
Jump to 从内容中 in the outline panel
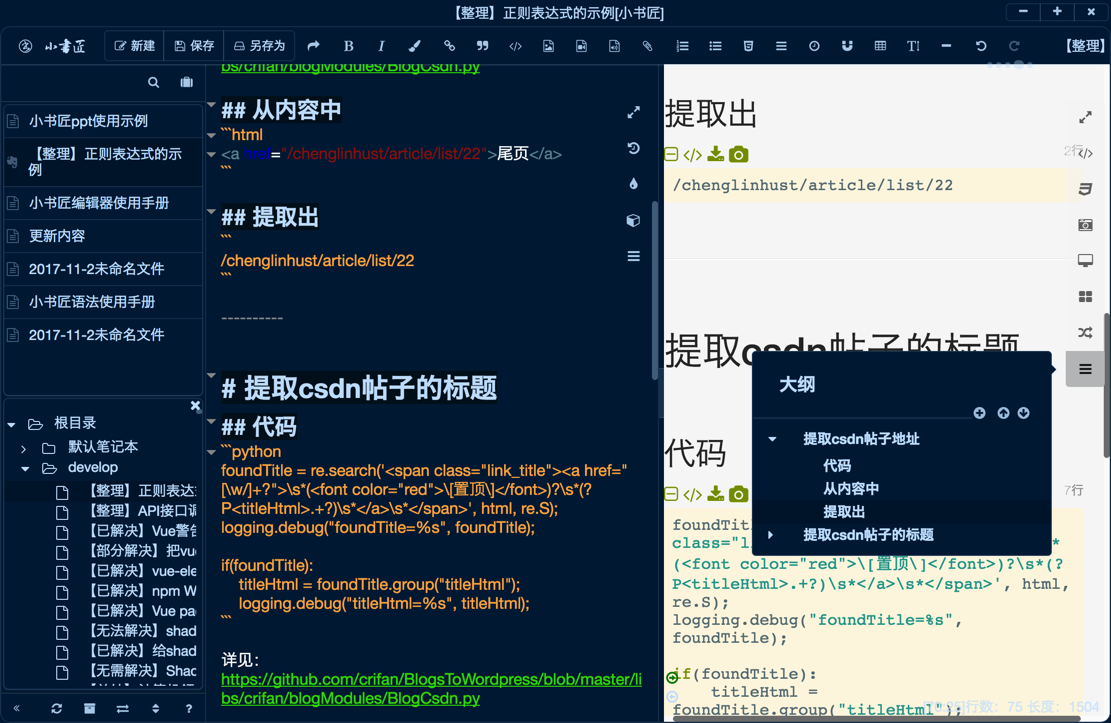(851, 488)
